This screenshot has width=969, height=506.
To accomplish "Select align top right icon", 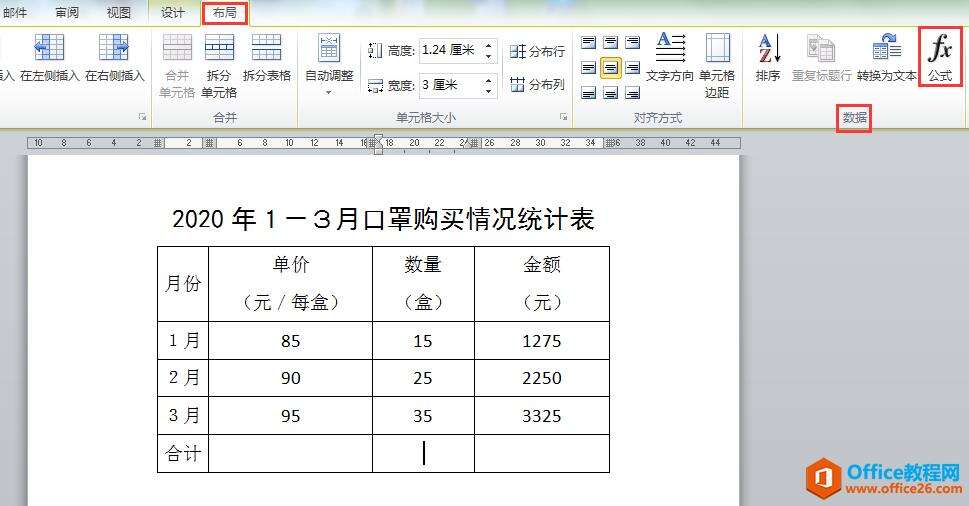I will coord(632,42).
